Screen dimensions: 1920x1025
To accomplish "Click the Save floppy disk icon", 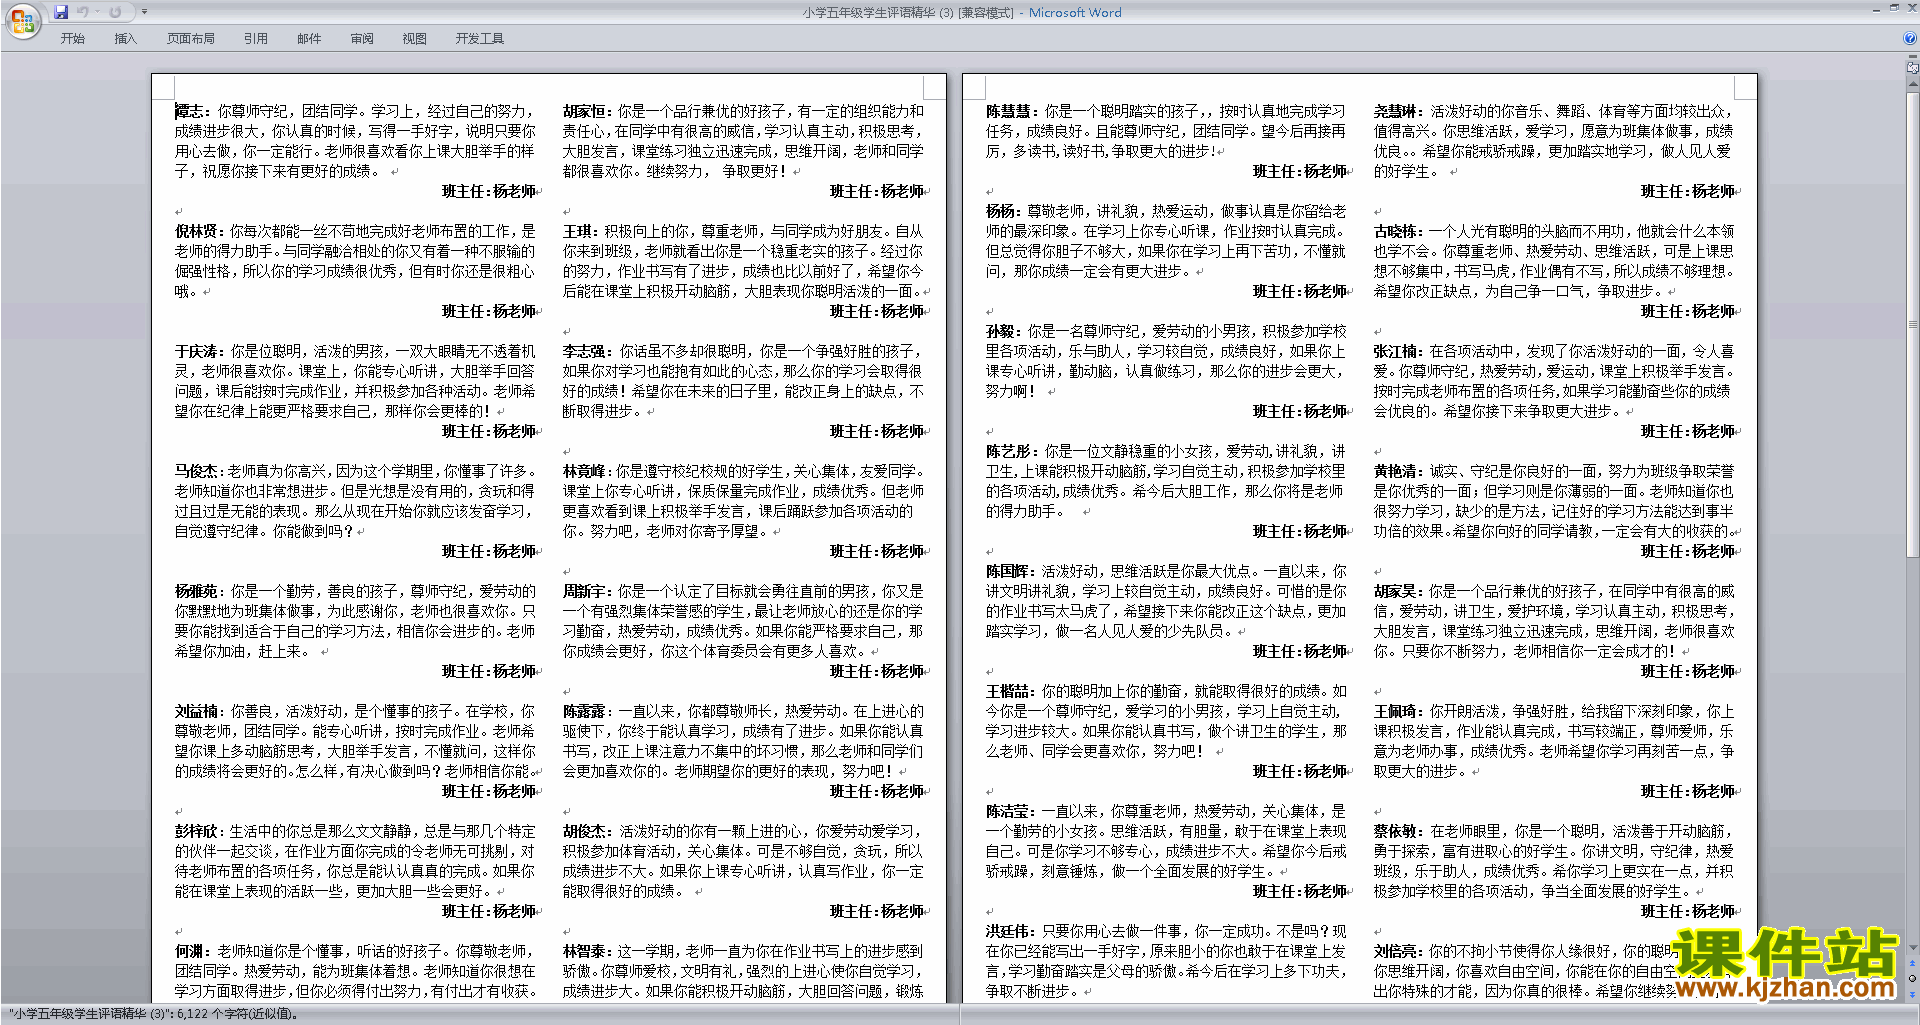I will coord(61,12).
